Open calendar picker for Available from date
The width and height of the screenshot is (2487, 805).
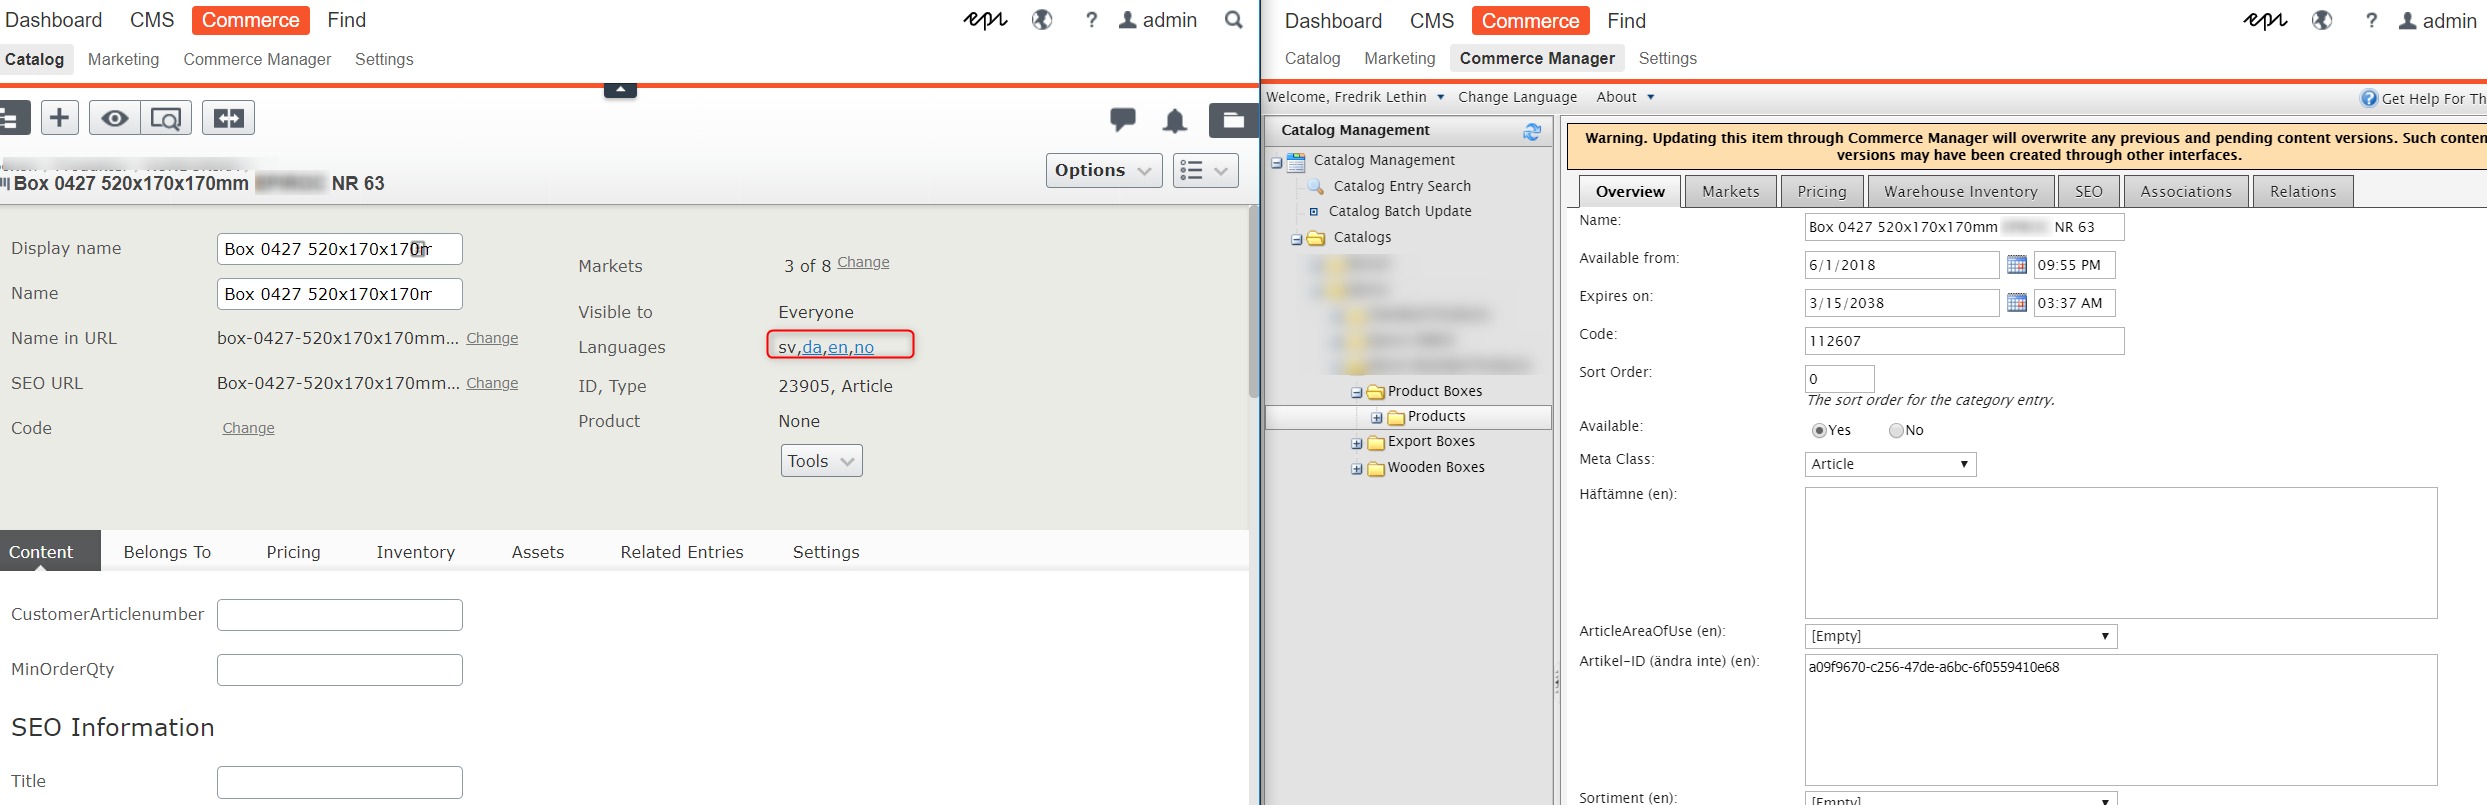2016,265
